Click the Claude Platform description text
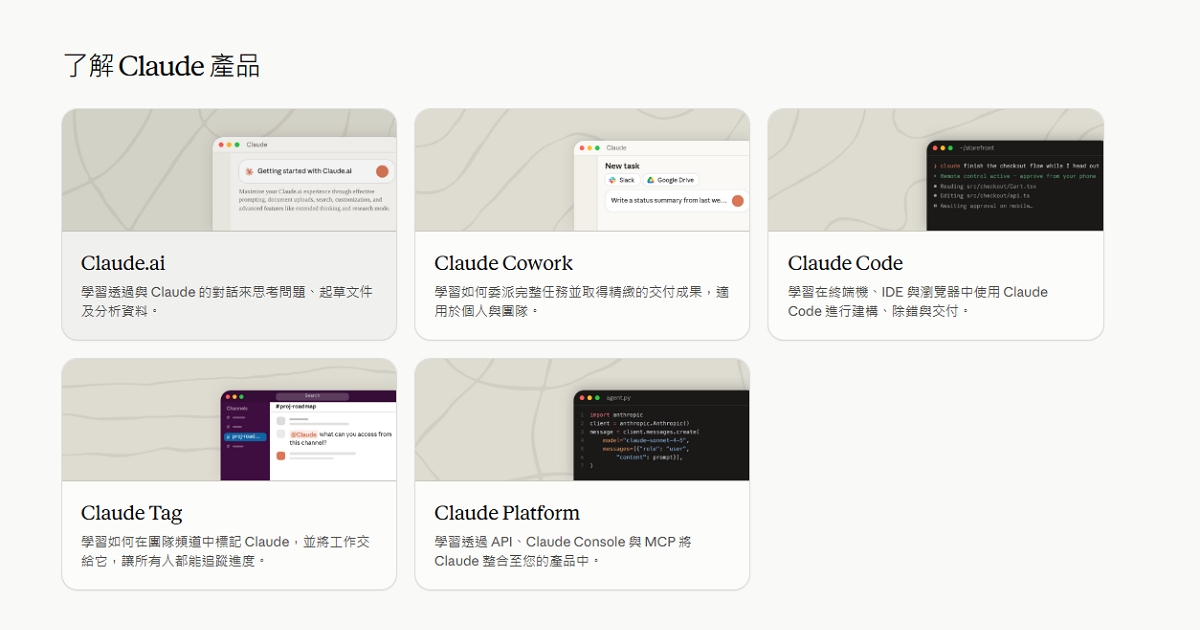The height and width of the screenshot is (630, 1200). click(563, 551)
